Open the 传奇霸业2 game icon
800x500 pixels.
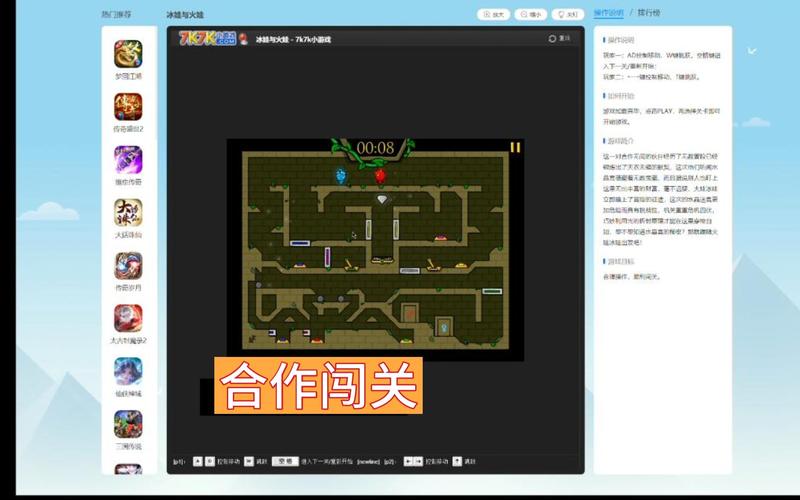click(128, 107)
